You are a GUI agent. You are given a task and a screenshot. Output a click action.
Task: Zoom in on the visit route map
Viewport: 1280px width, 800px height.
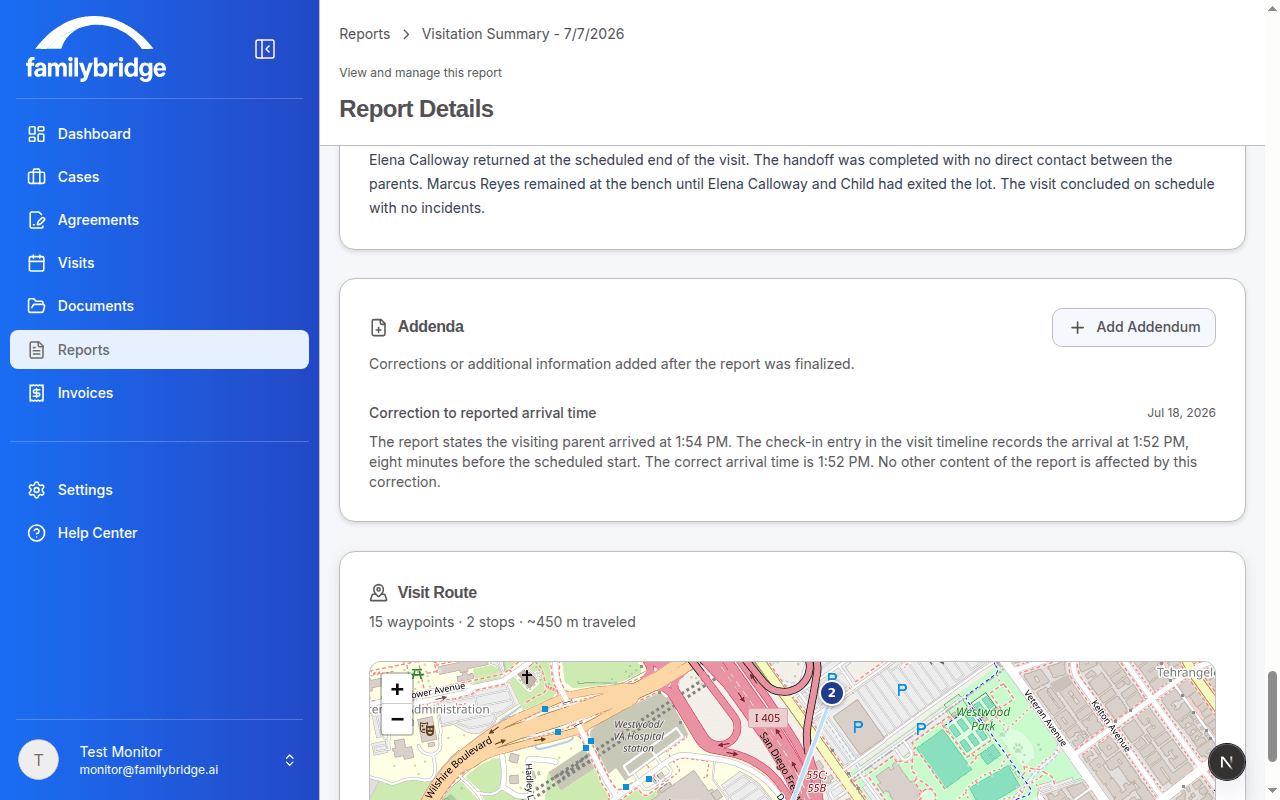point(397,689)
